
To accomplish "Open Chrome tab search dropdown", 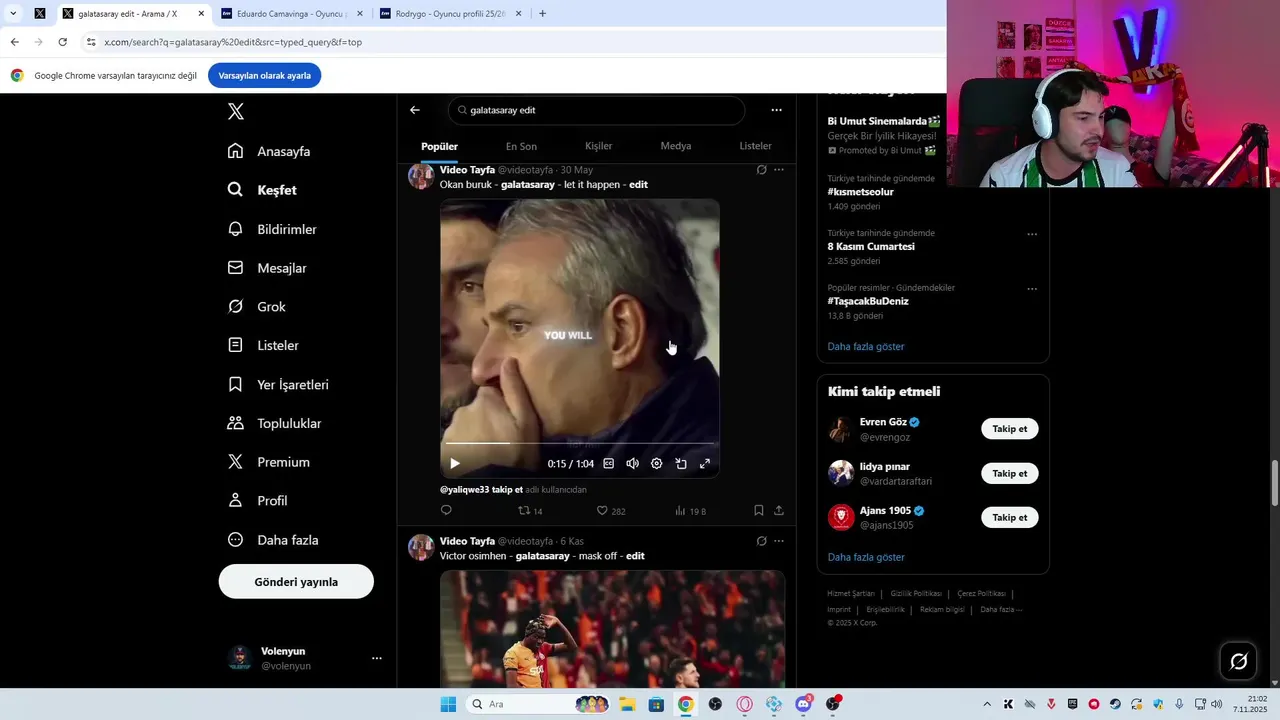I will coord(12,14).
